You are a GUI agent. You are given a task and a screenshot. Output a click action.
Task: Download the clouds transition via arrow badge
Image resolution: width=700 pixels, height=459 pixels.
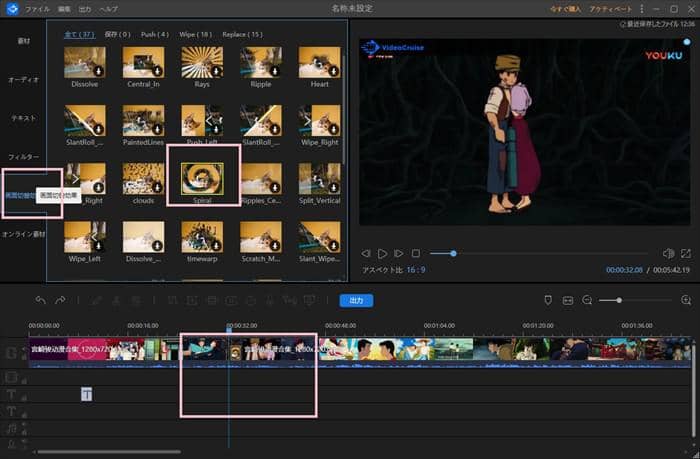(x=157, y=187)
